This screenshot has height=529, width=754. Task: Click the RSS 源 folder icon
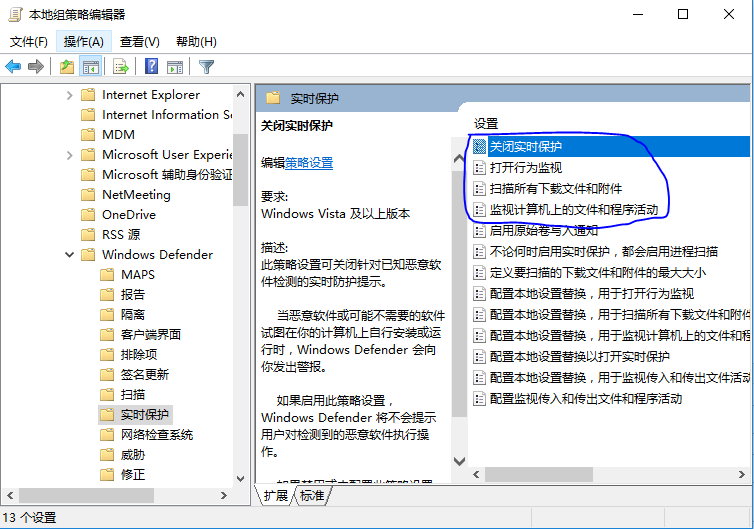[88, 235]
